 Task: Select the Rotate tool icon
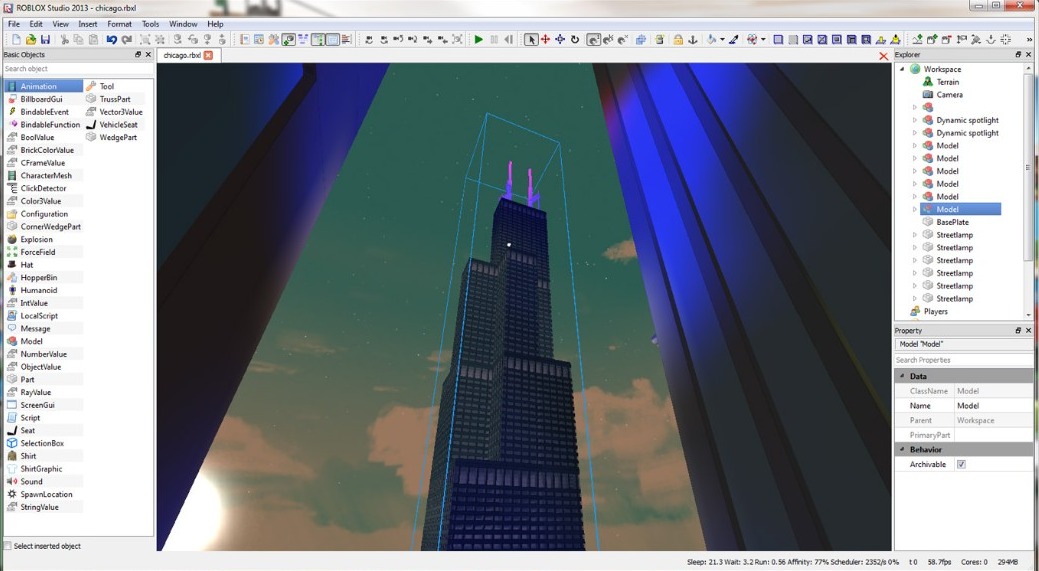pyautogui.click(x=575, y=40)
